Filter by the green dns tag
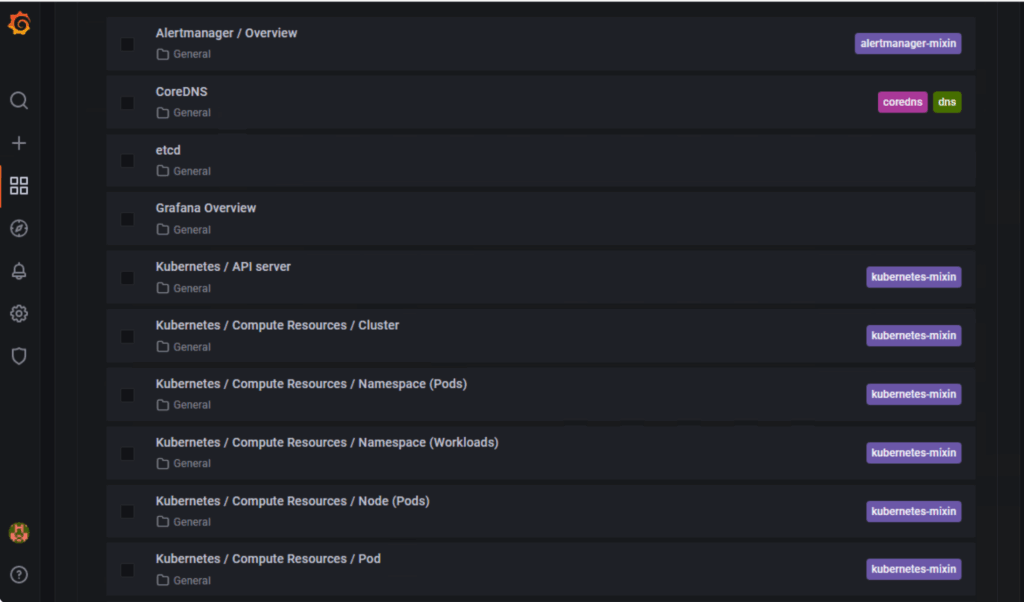The image size is (1024, 602). pos(946,102)
